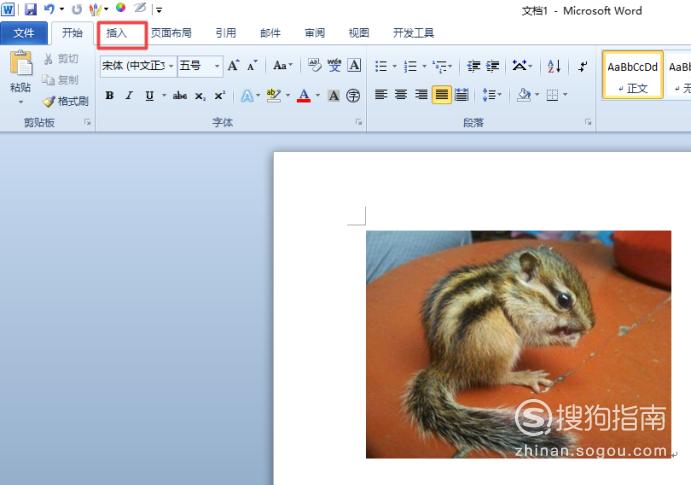Open the font name dropdown (宋体)

pyautogui.click(x=171, y=66)
